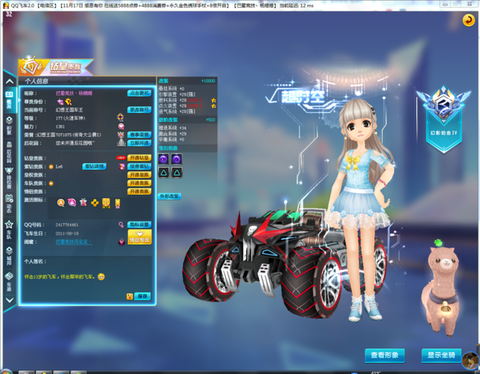Click the emoji picker icon beside save
Image resolution: width=480 pixels, height=374 pixels.
tap(130, 296)
